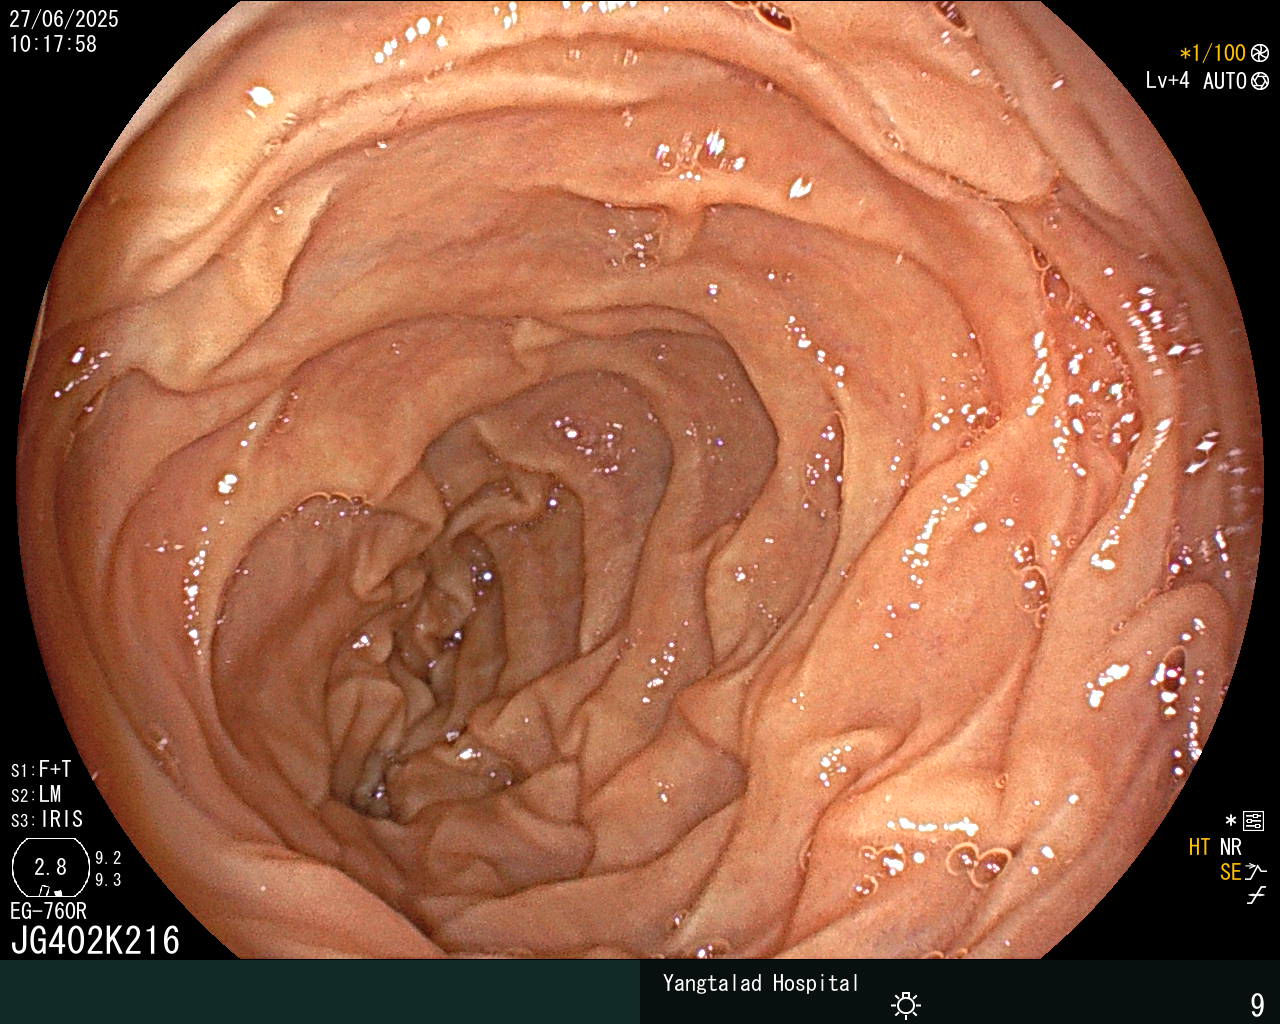Click the scope model EG-760R
Screen dimensions: 1280x1024
pos(48,911)
